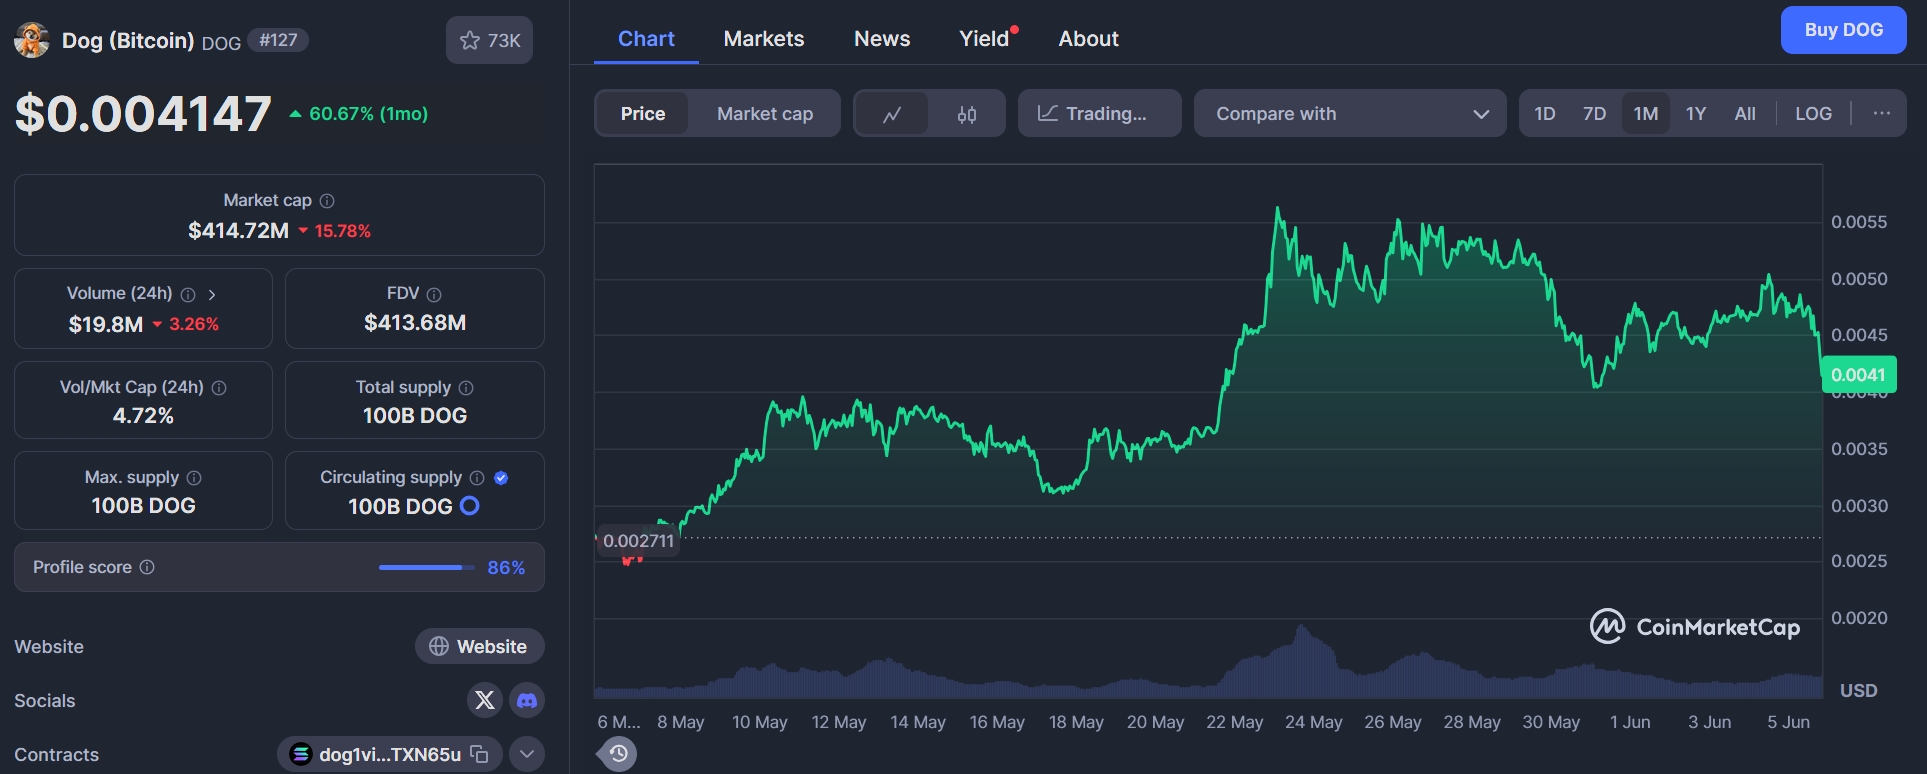
Task: Switch to line chart icon
Action: point(892,114)
